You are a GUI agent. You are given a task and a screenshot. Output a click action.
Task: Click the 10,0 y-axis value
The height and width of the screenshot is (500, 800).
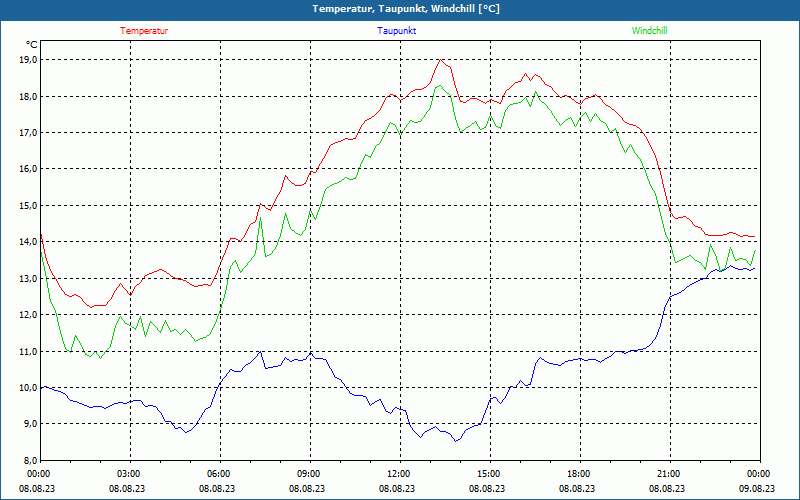coord(28,388)
